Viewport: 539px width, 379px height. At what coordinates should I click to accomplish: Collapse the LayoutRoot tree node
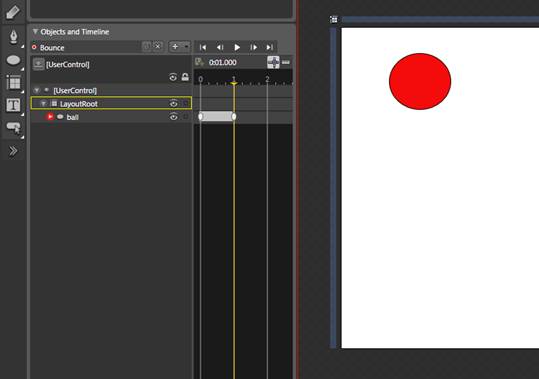(43, 103)
